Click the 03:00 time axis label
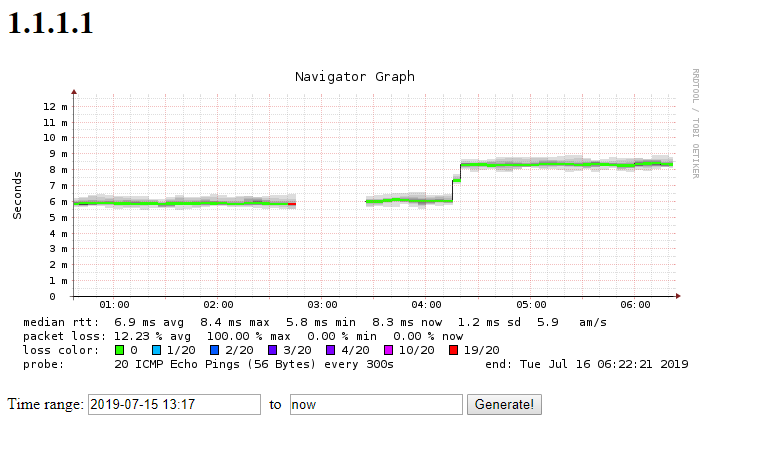Viewport: 764px width, 452px height. tap(323, 305)
